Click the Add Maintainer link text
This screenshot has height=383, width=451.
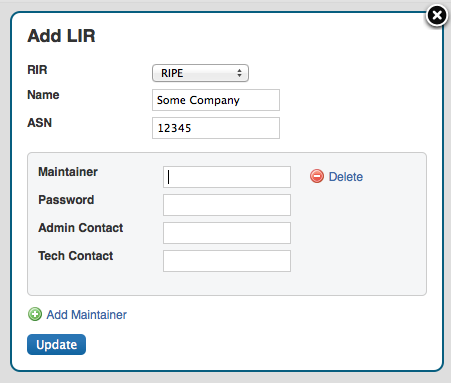87,315
